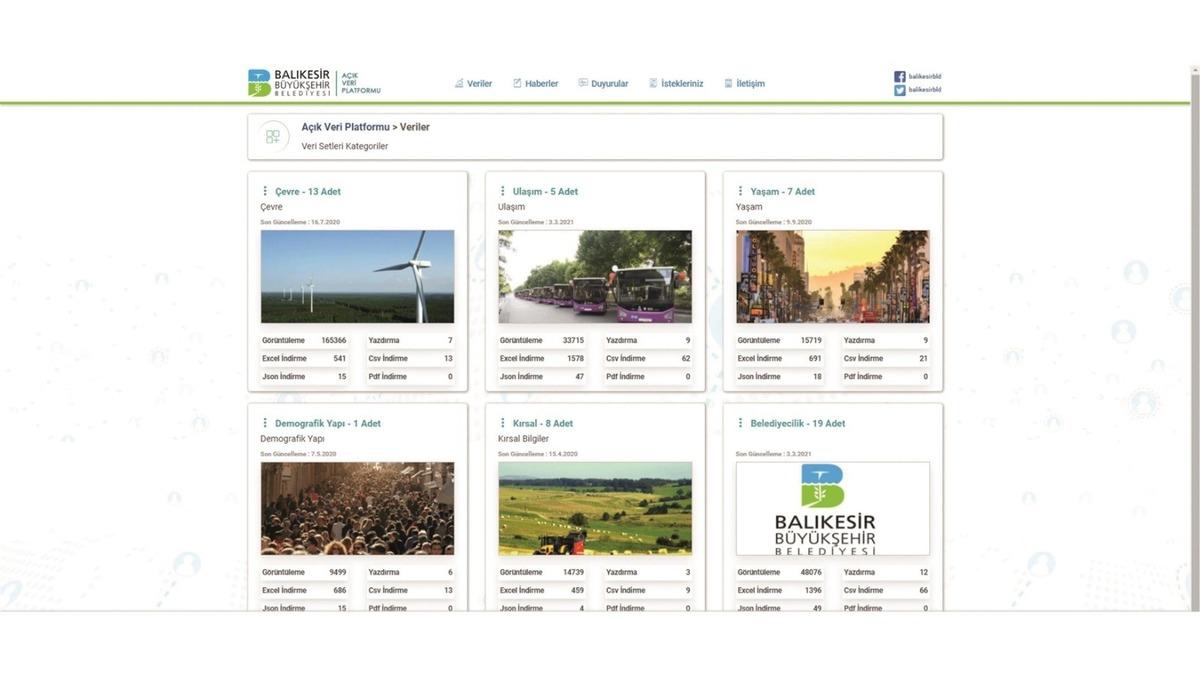Screen dimensions: 1200x675
Task: Go to the Haberler menu item
Action: 536,84
